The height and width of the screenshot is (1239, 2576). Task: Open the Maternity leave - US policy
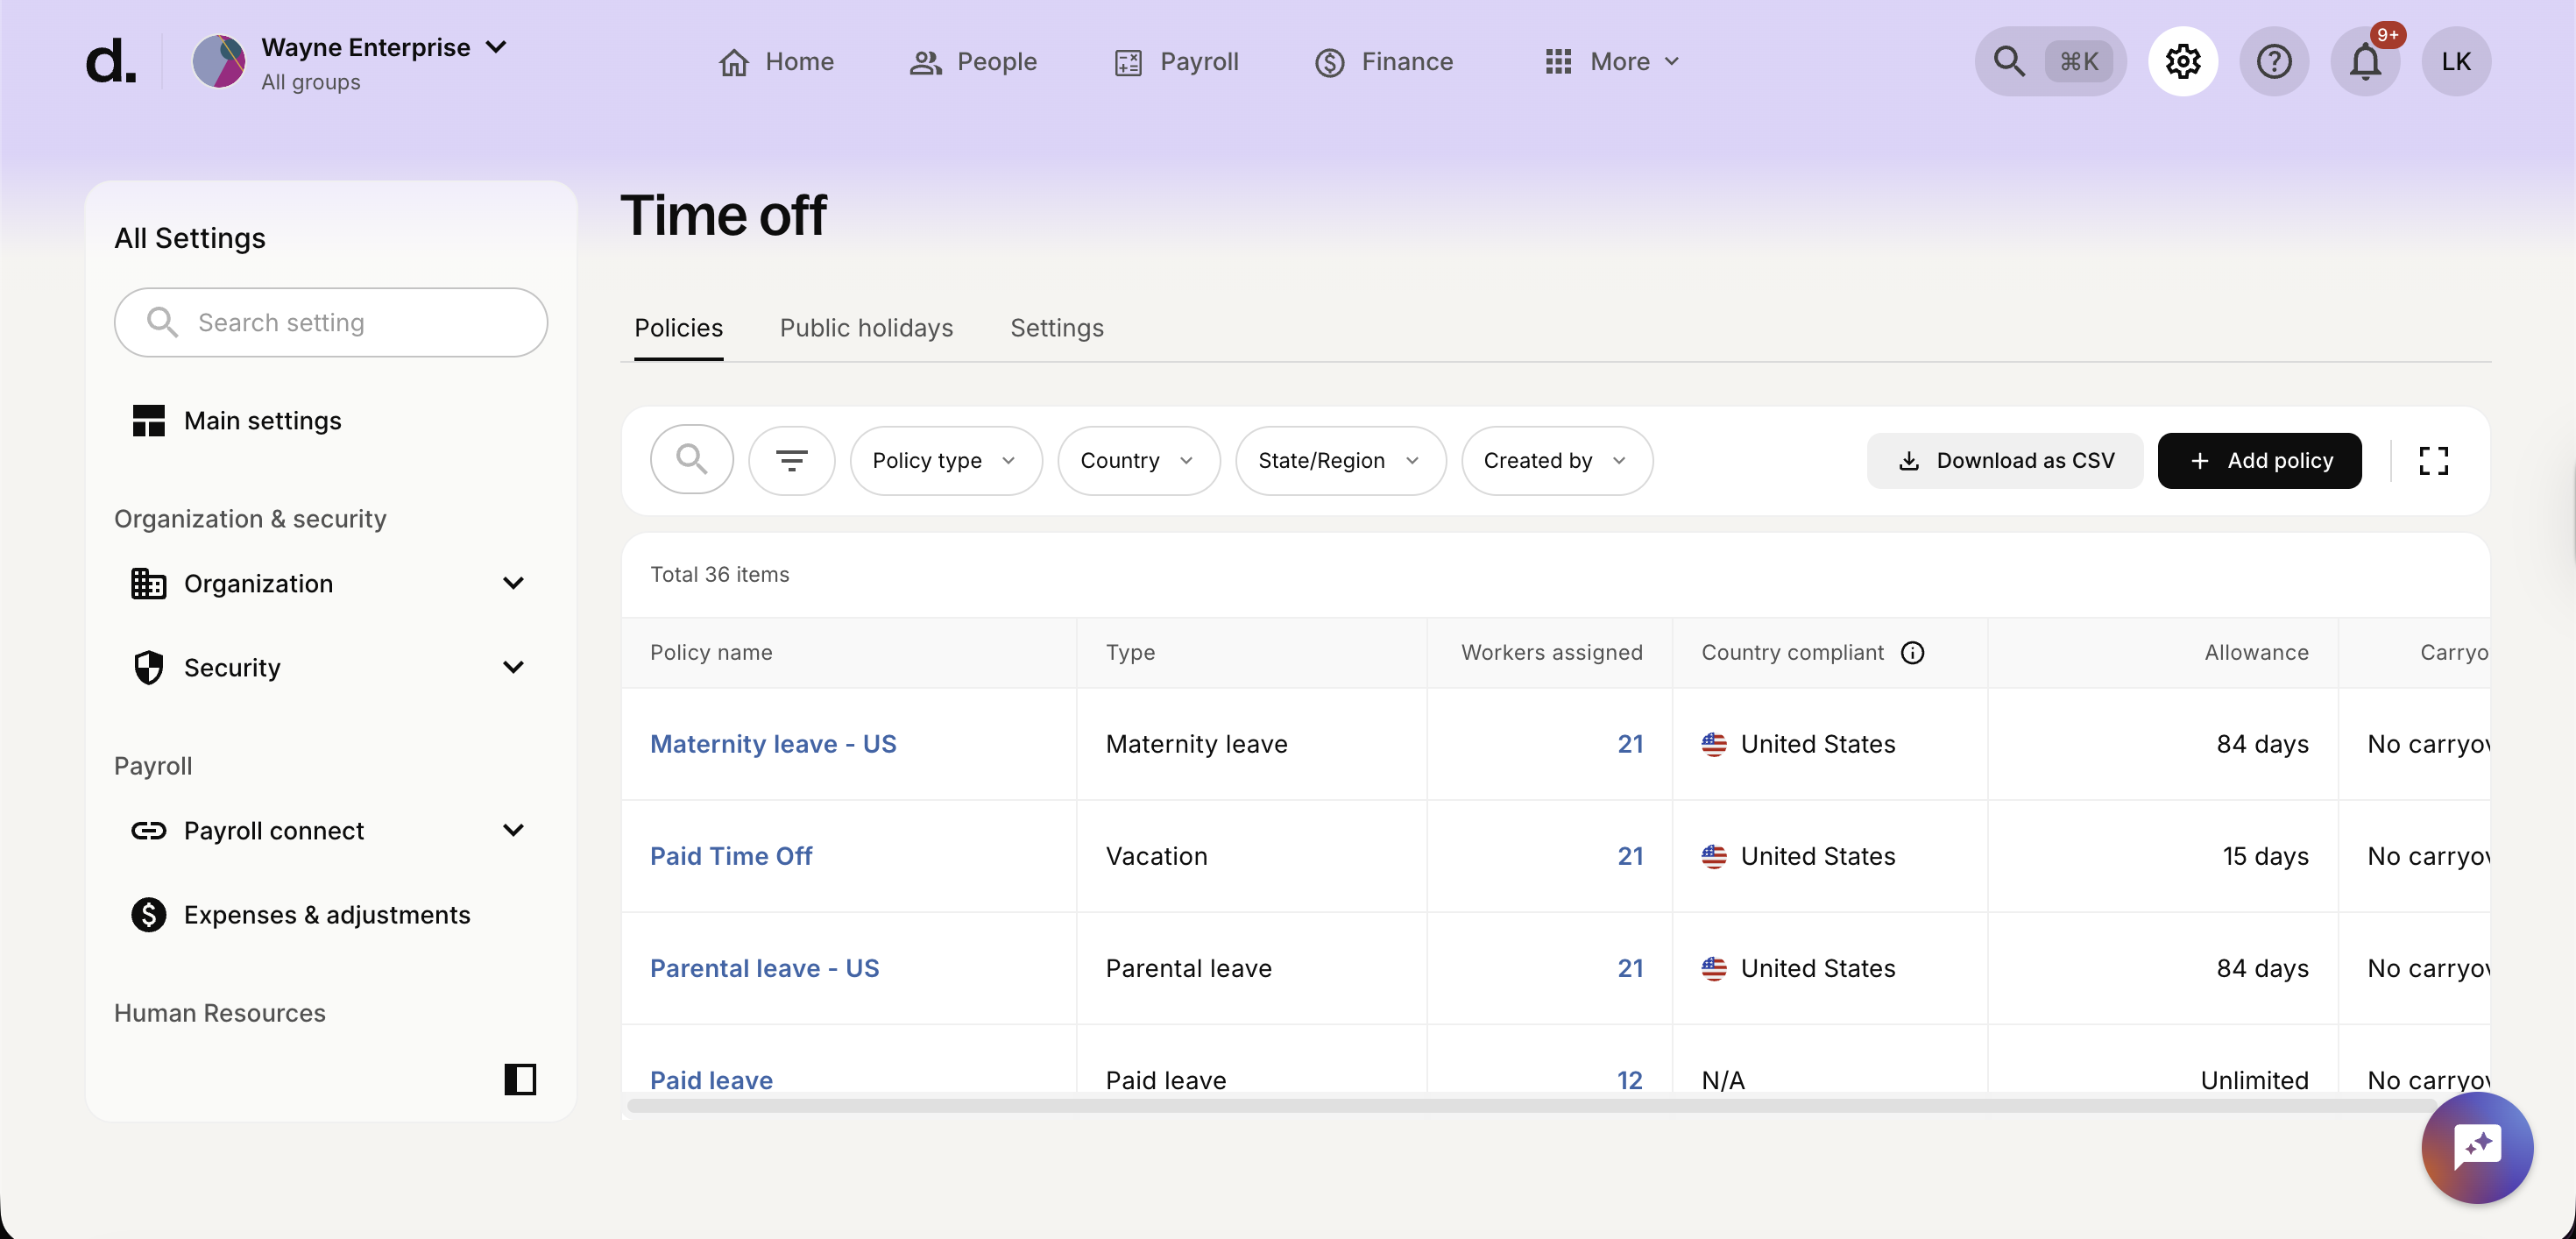[772, 744]
